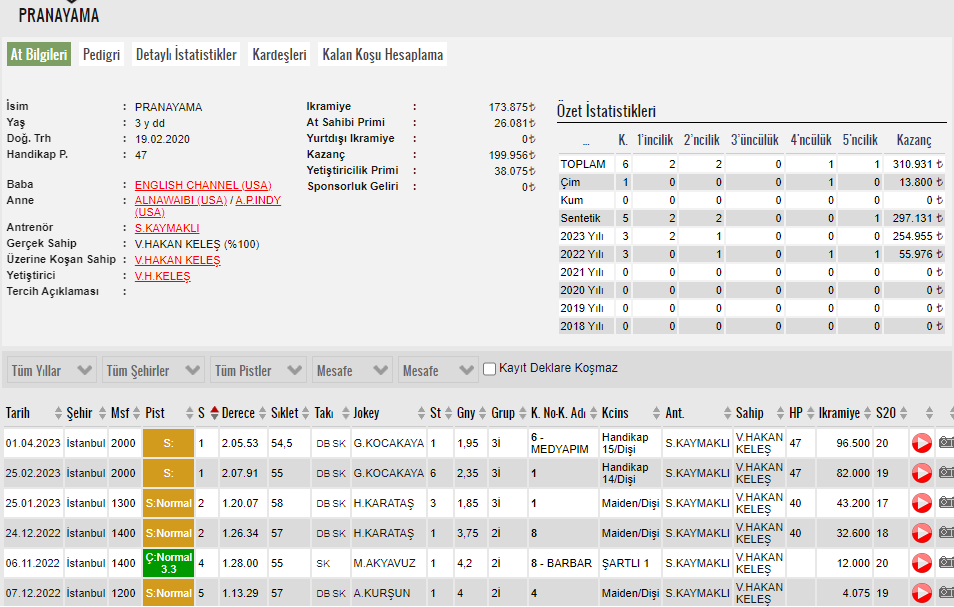Viewport: 954px width, 607px height.
Task: Expand the Tüm Şehirler dropdown
Action: coord(153,371)
